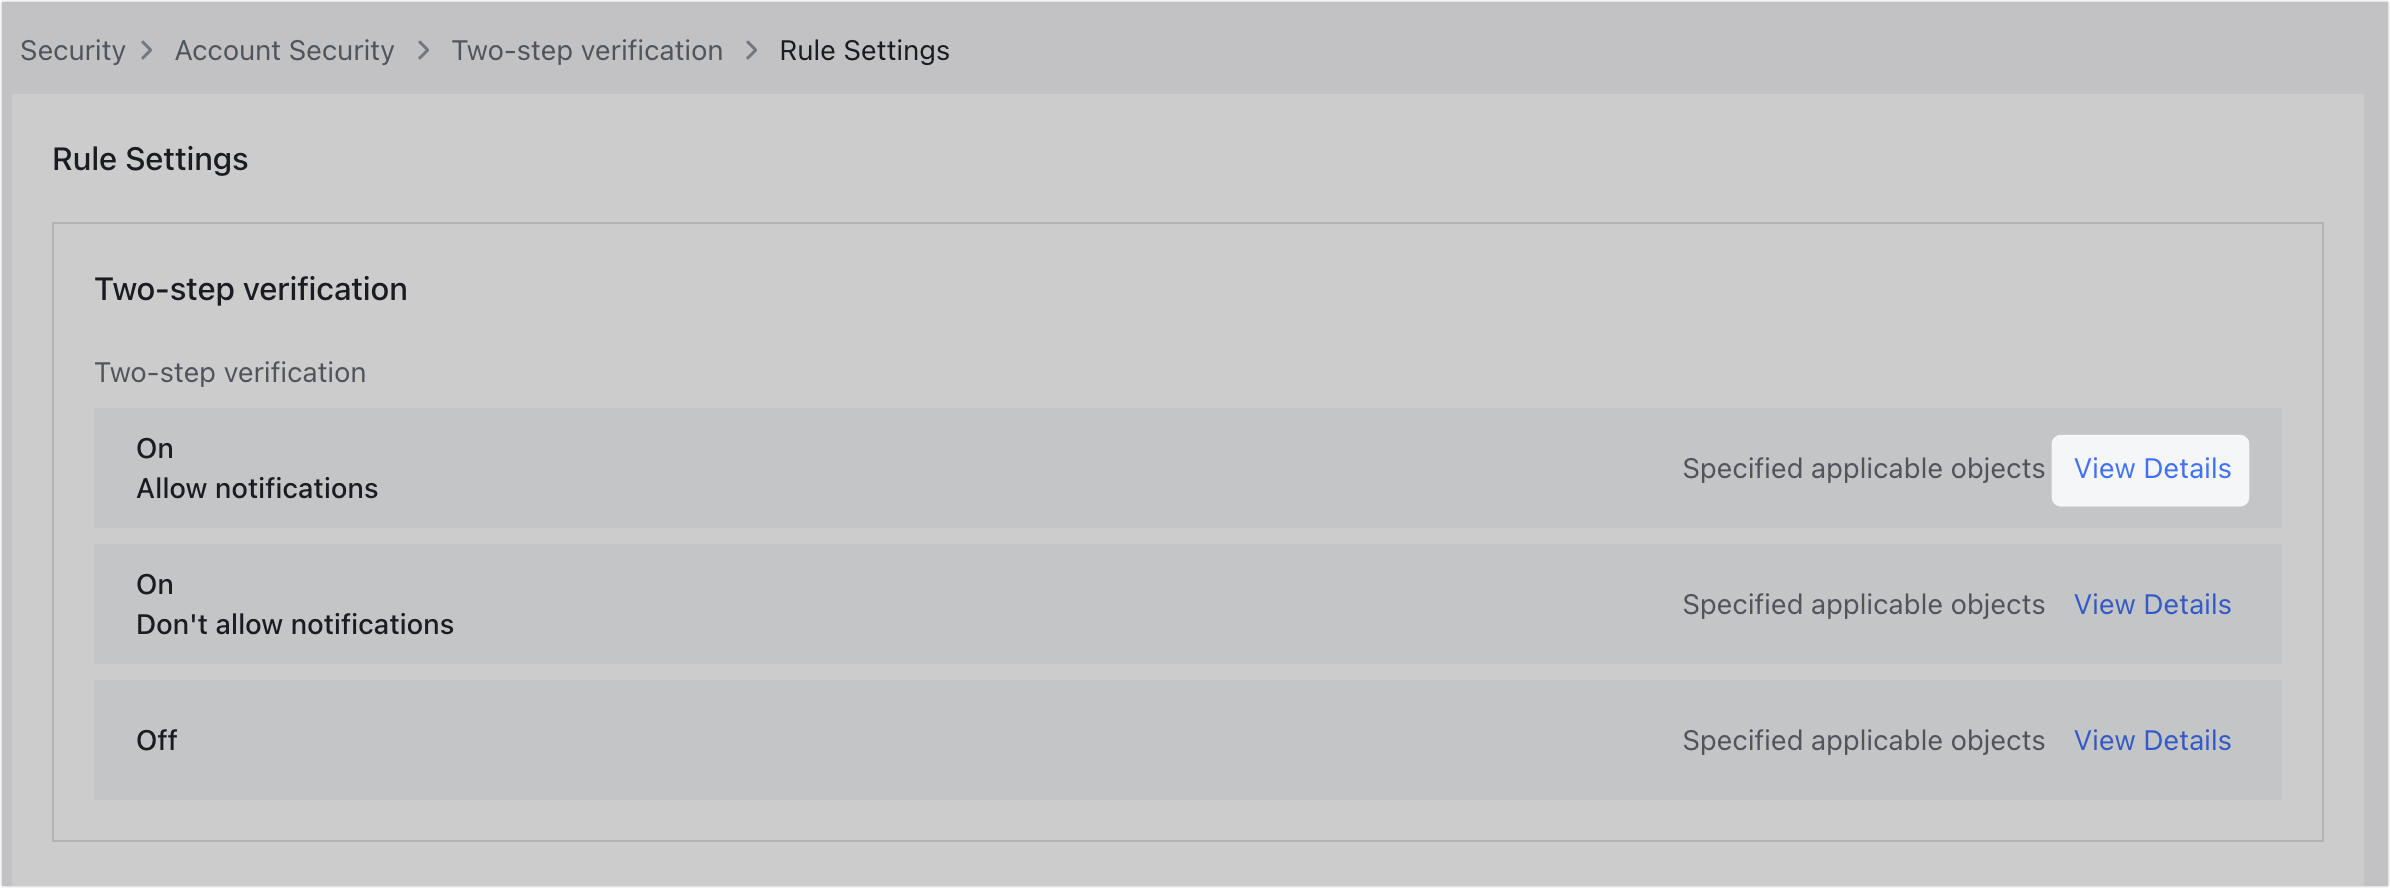Open details for the Off verification rule
This screenshot has height=888, width=2390.
(2152, 740)
